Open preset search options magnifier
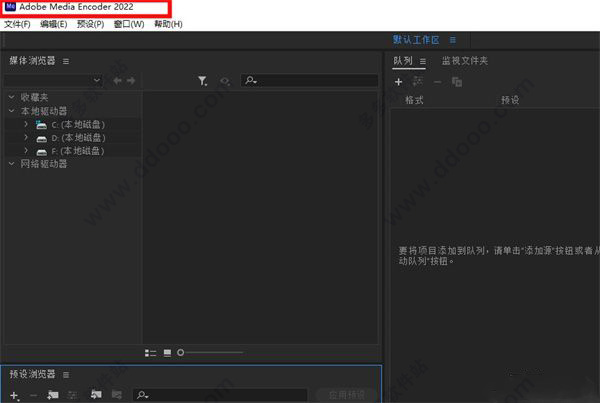 [x=143, y=395]
